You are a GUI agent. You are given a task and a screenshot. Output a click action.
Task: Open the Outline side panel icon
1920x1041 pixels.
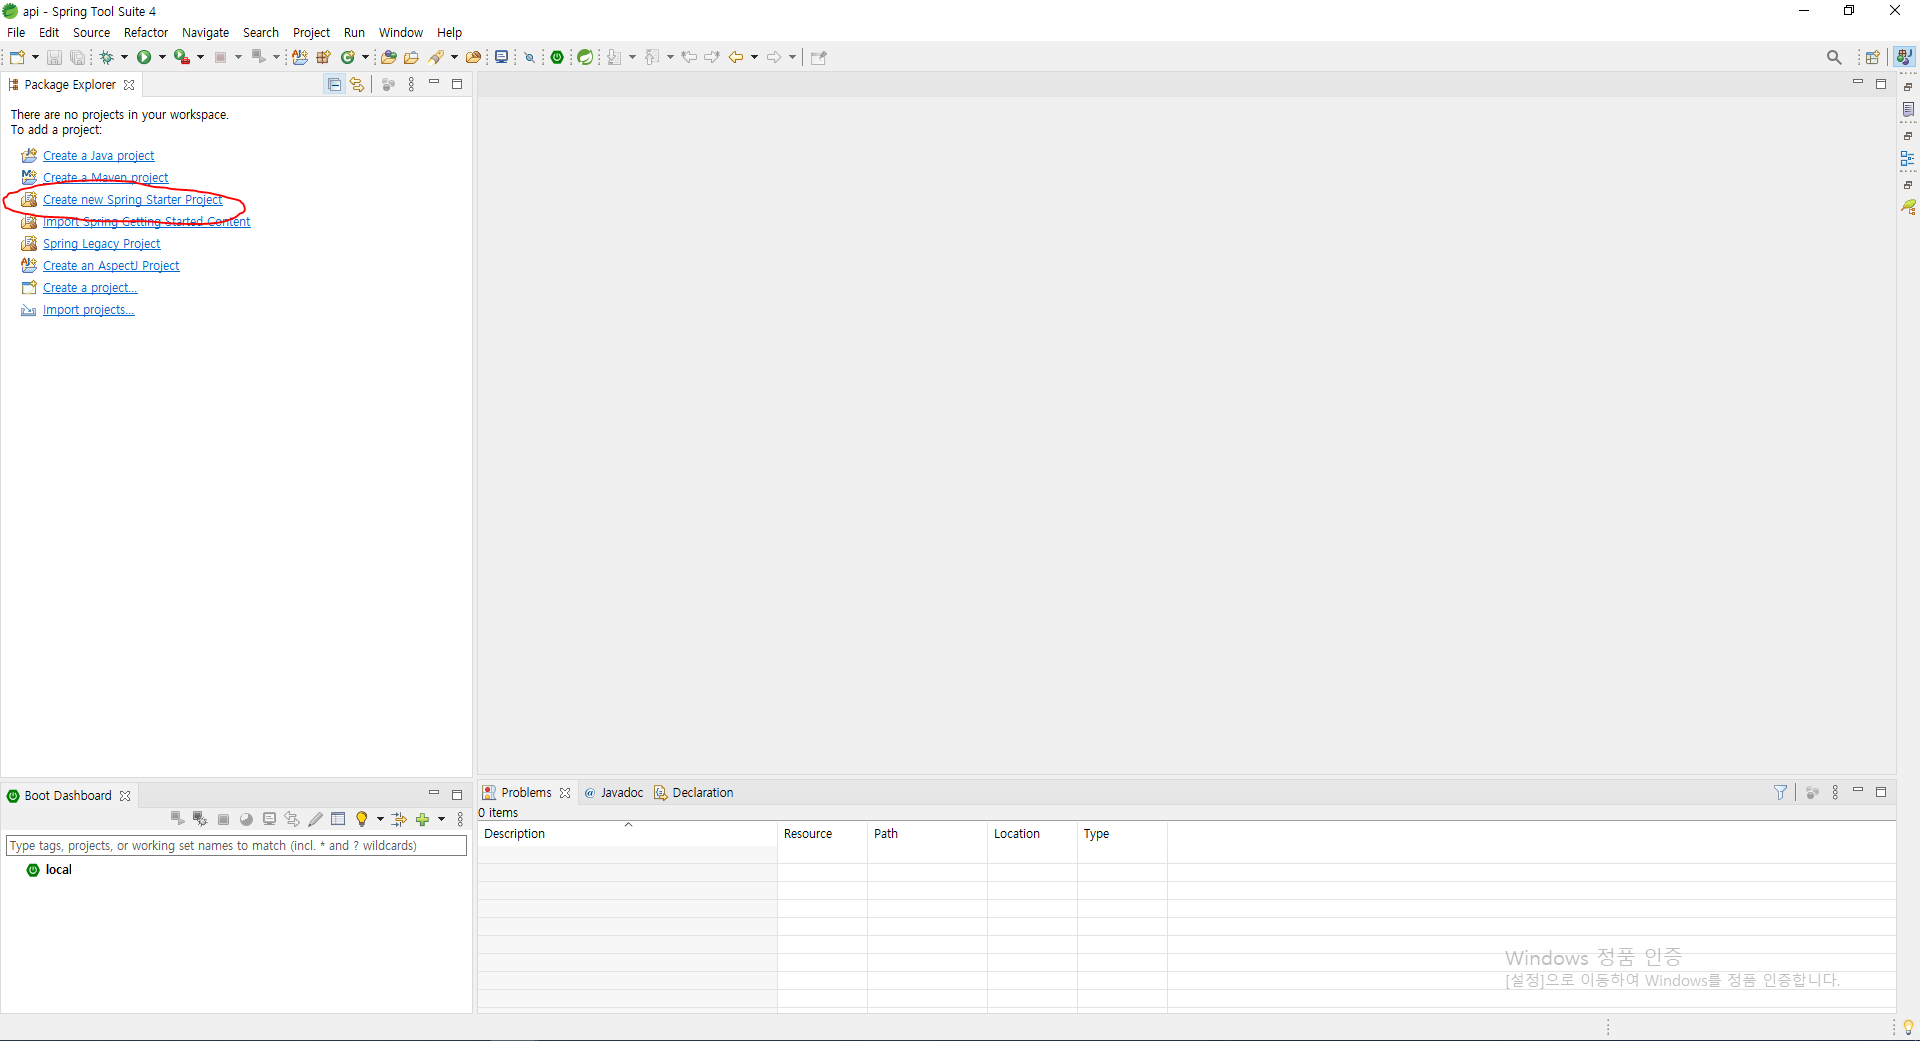[1908, 158]
